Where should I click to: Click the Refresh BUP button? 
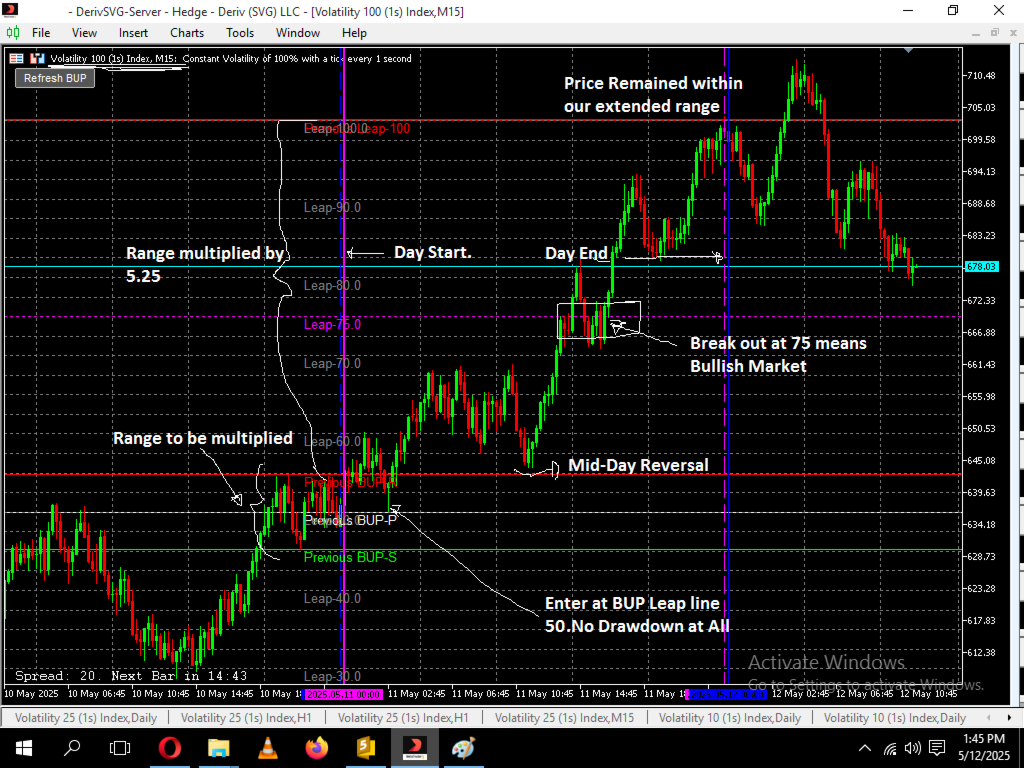55,78
